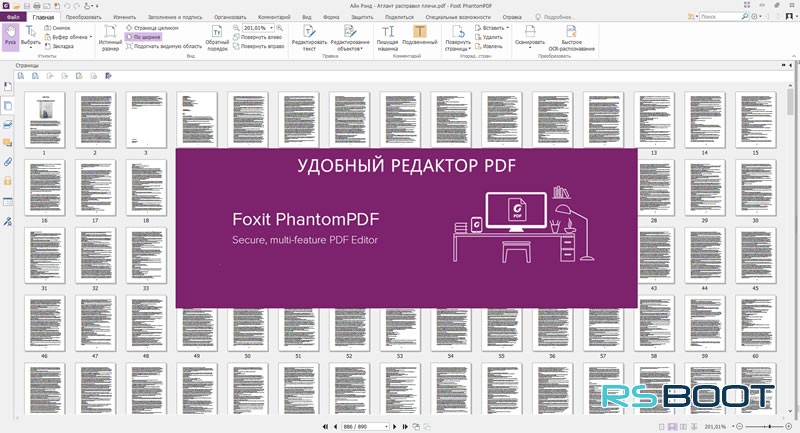The image size is (800, 433).
Task: Open the Справка tab
Action: (512, 17)
